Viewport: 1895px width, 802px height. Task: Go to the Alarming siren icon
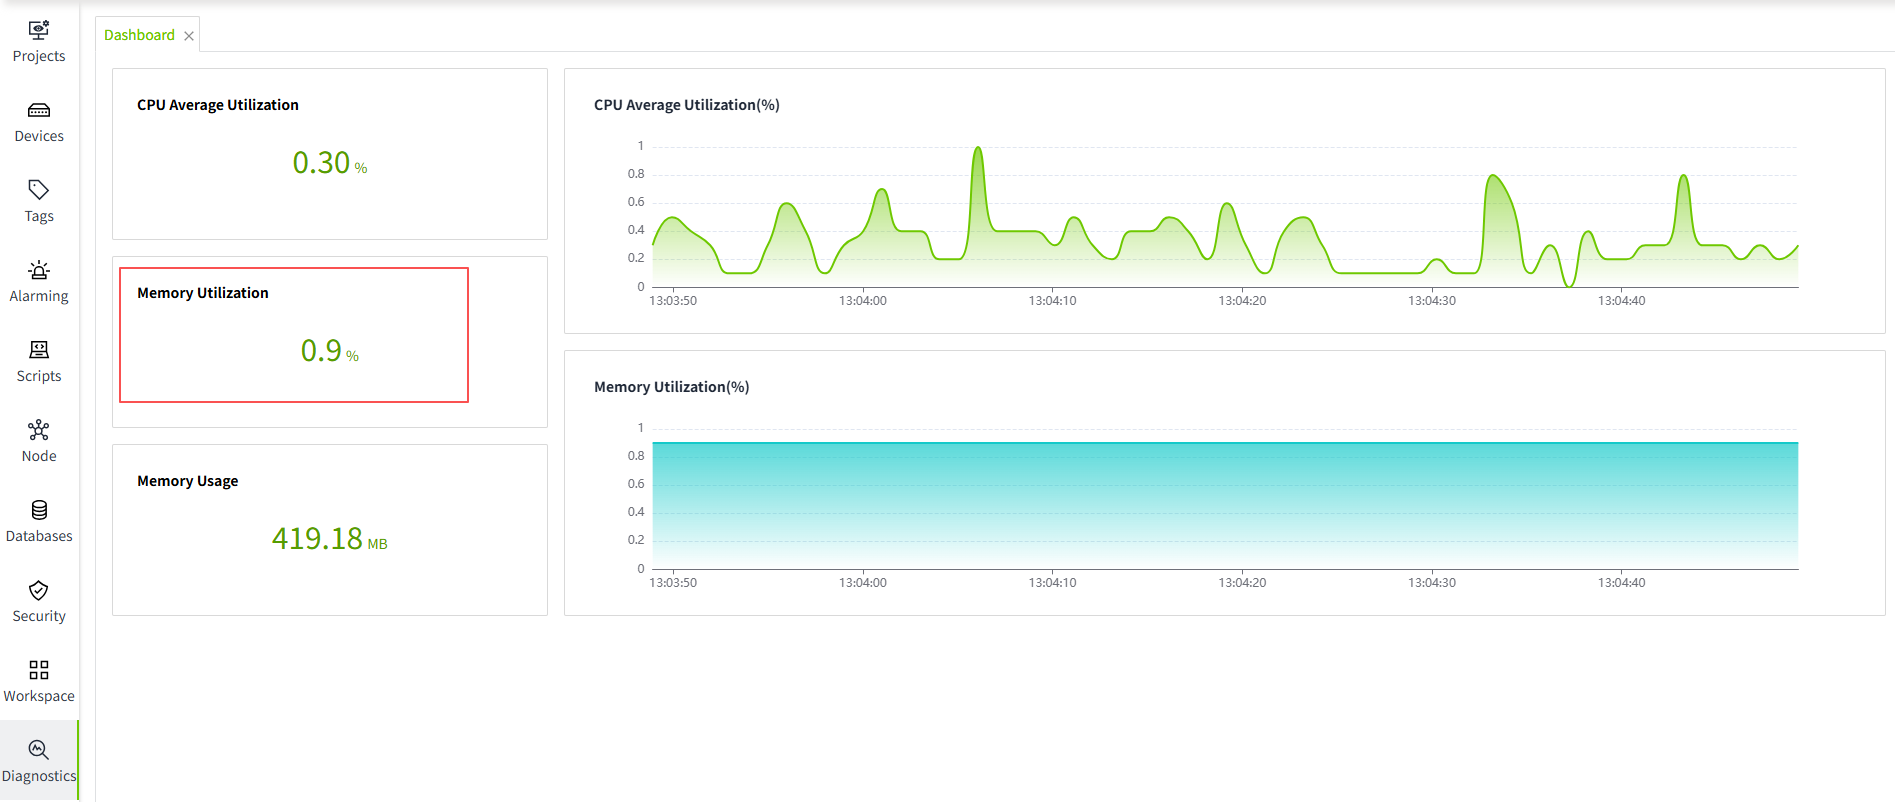pos(39,271)
